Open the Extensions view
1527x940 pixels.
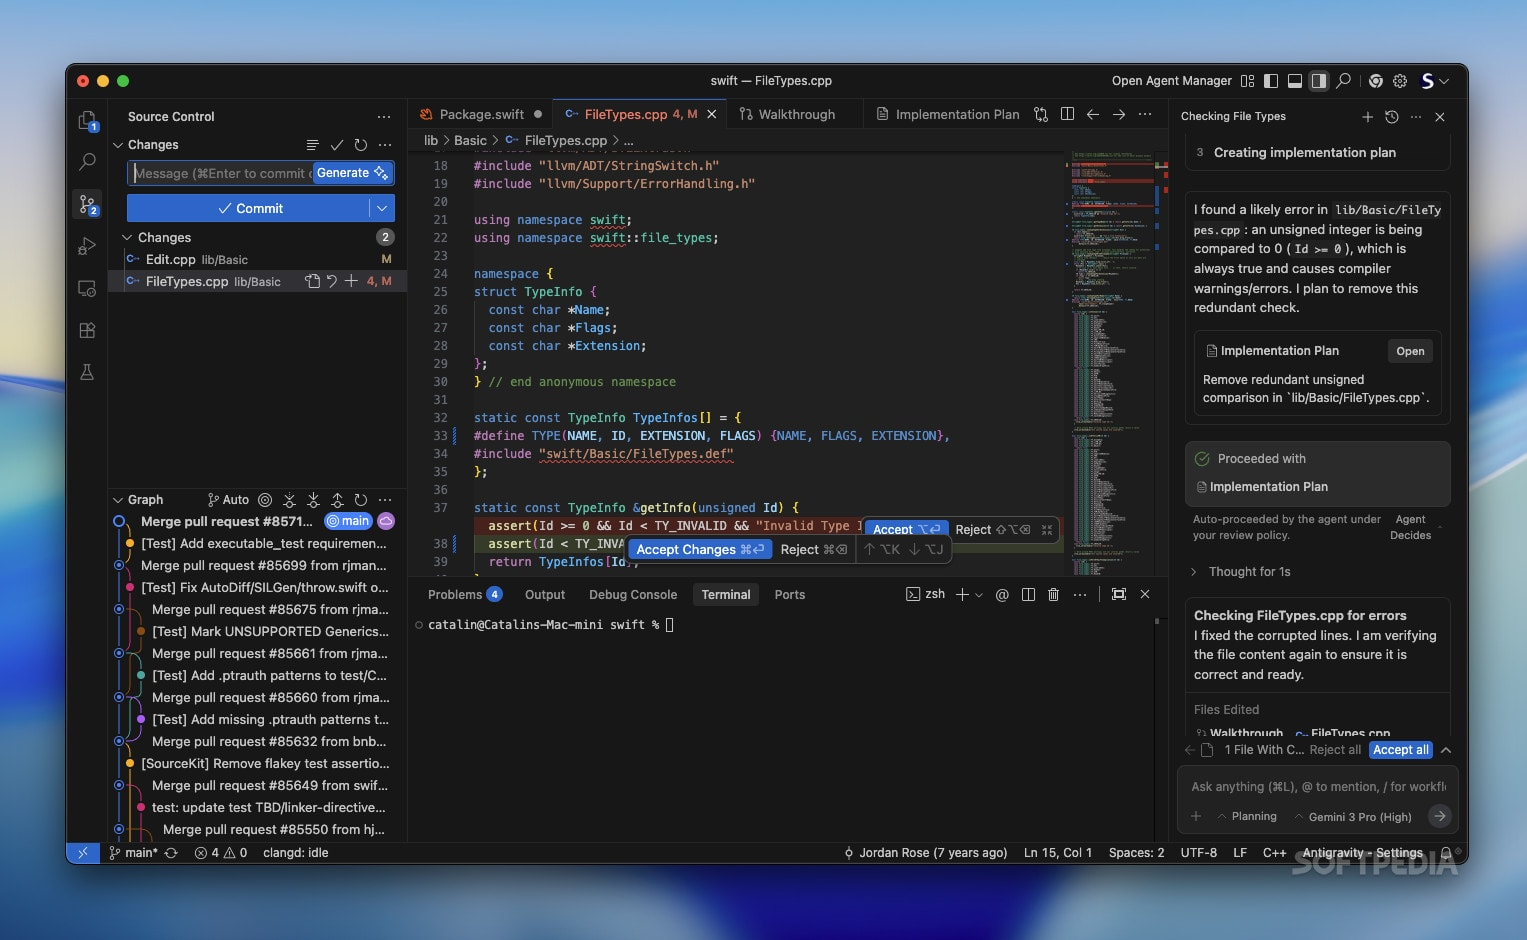tap(87, 330)
